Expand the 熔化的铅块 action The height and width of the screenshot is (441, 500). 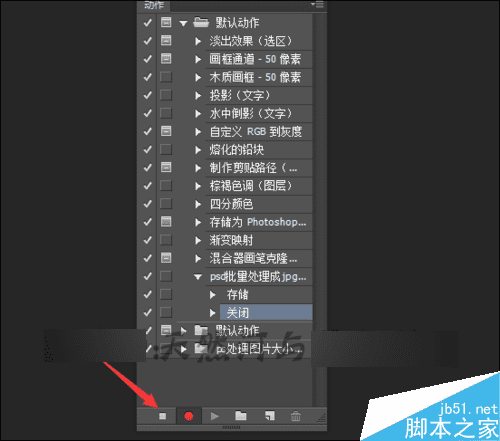click(x=198, y=150)
